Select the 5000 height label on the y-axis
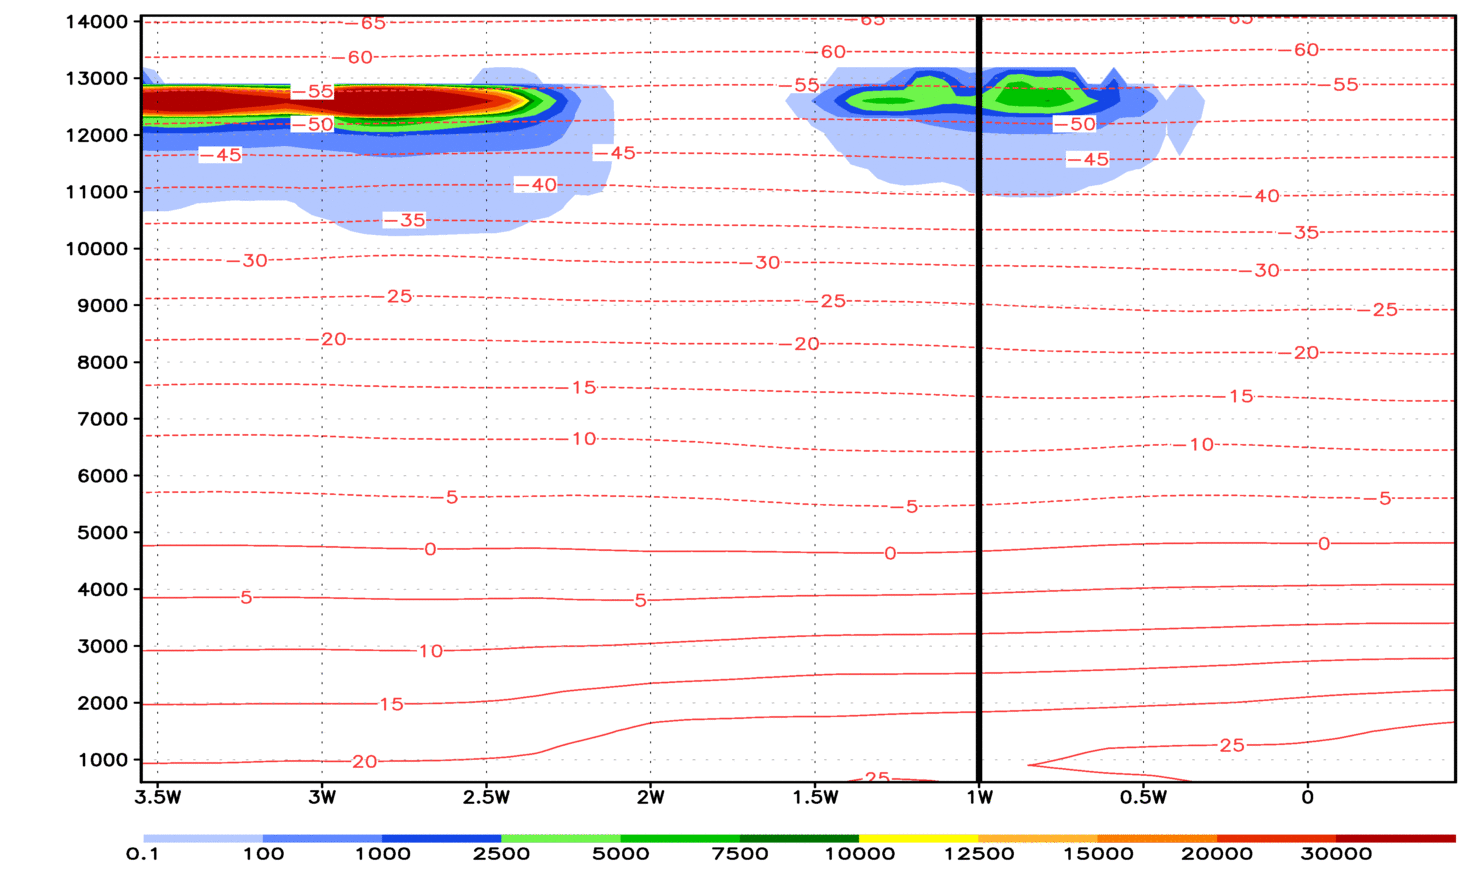This screenshot has height=877, width=1476. click(x=102, y=533)
